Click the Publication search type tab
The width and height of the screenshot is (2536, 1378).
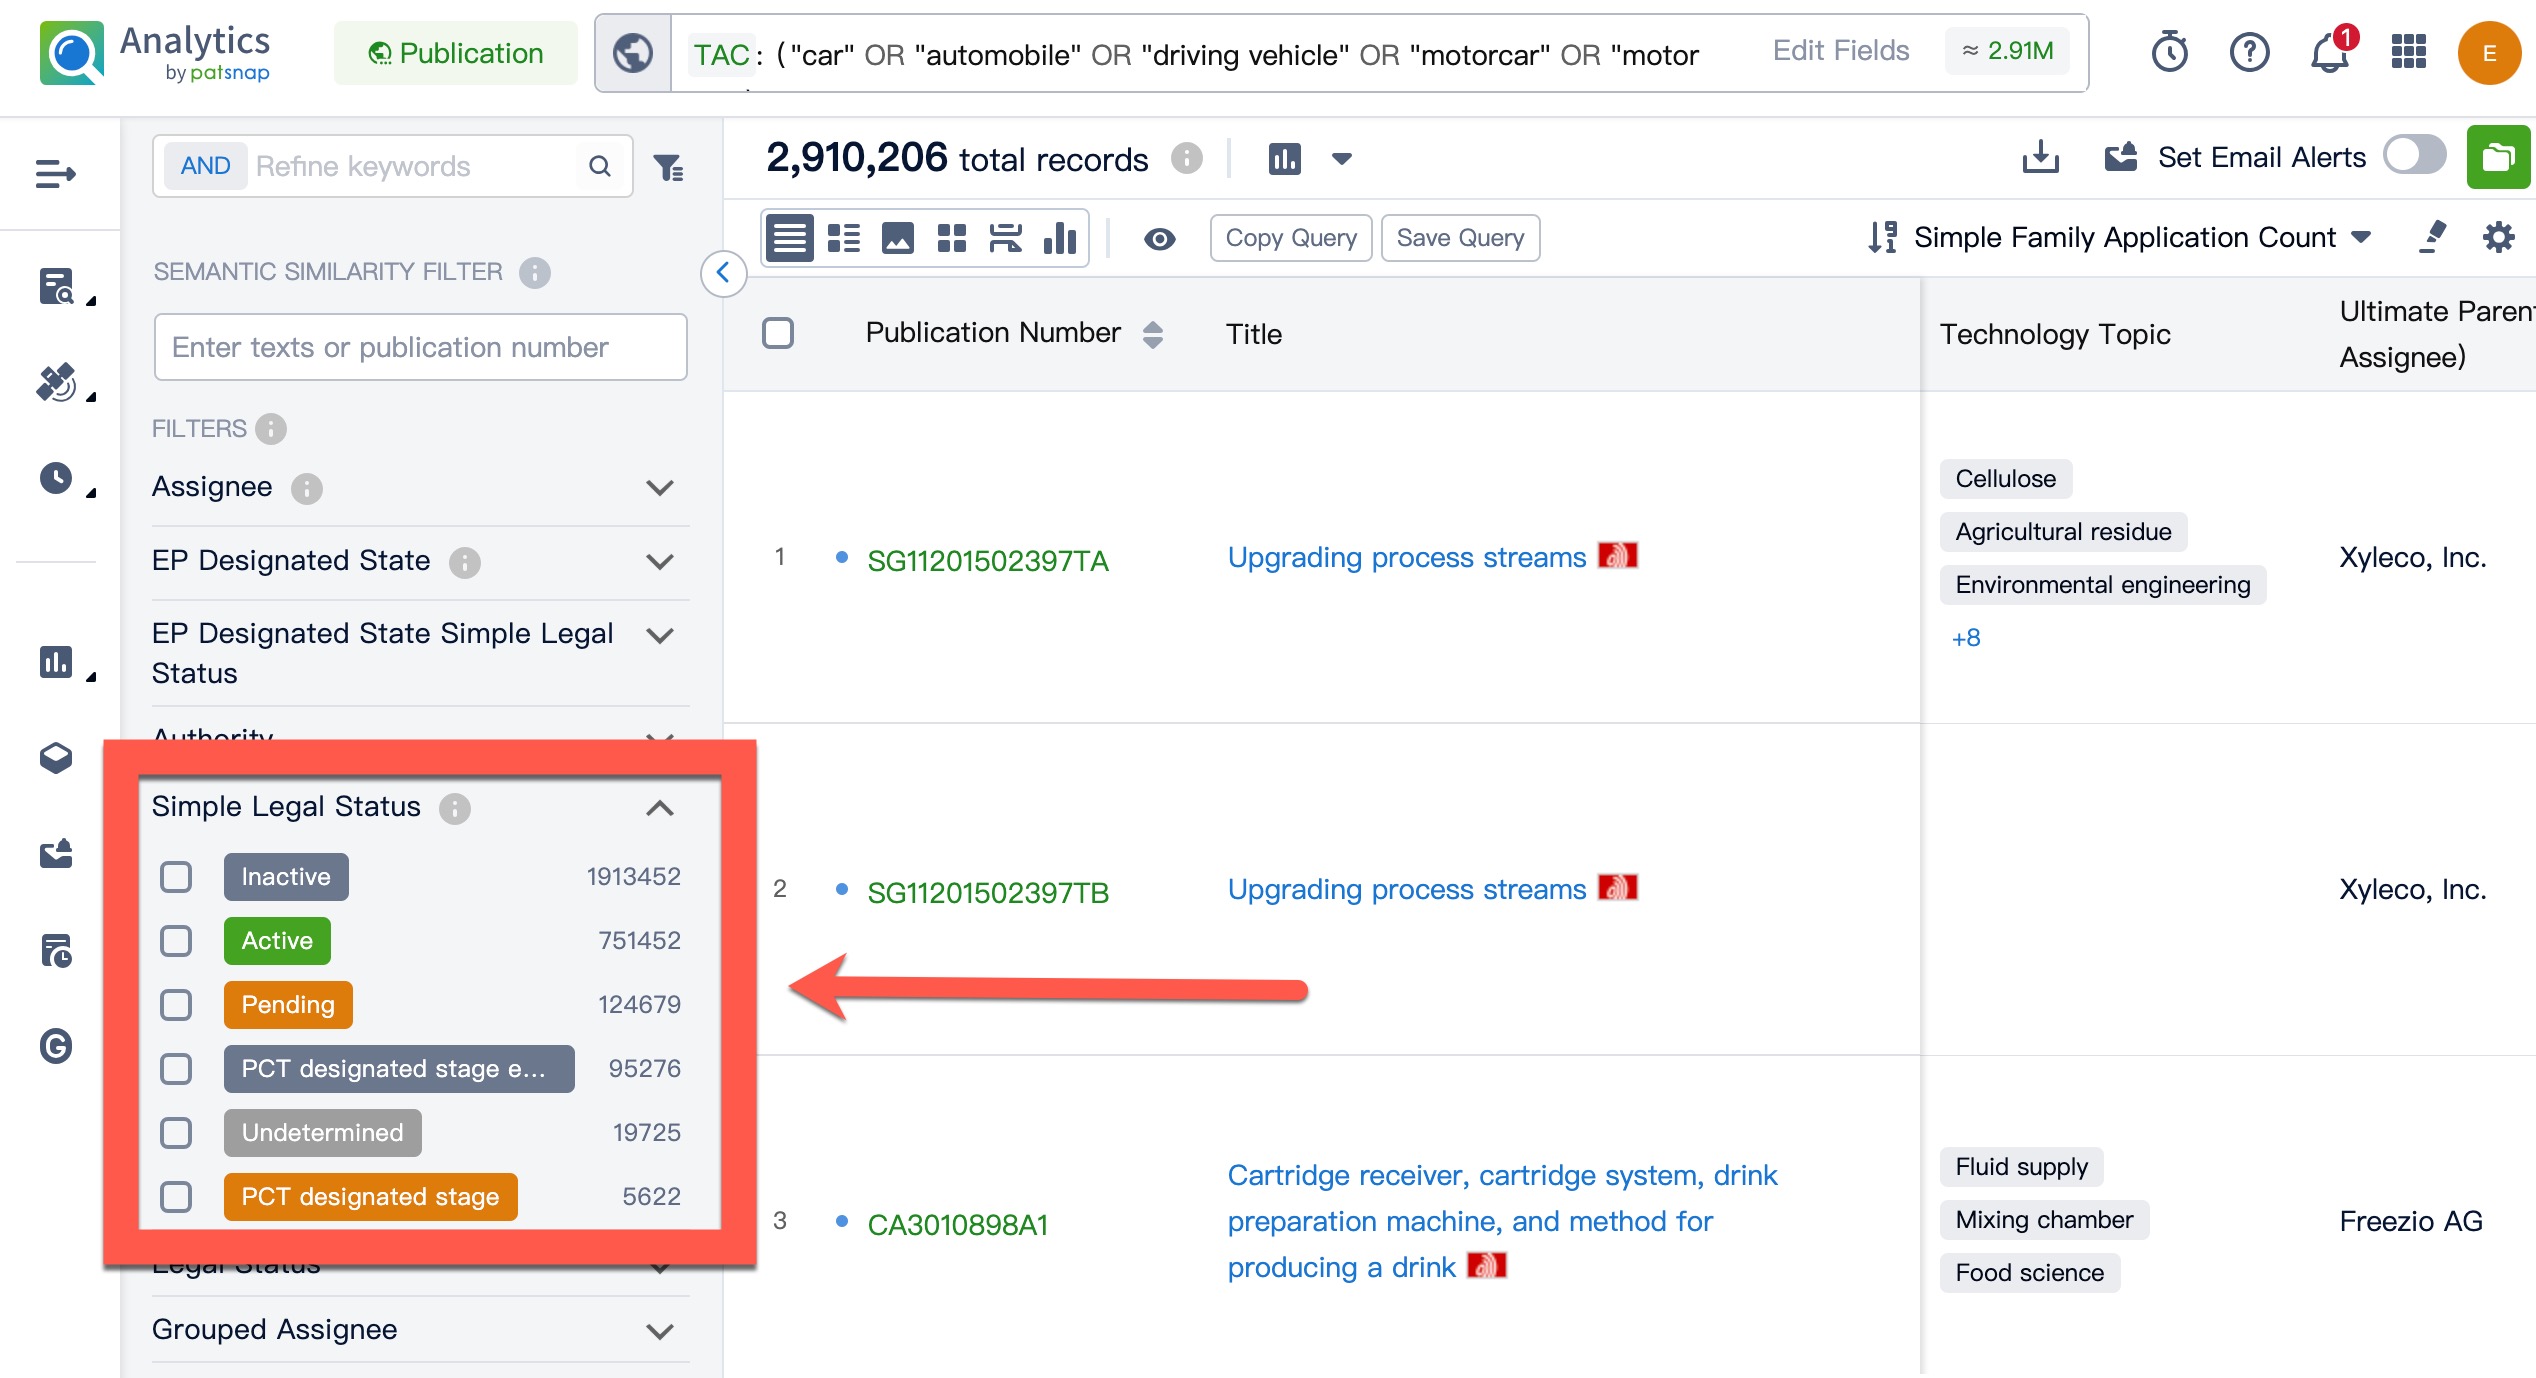point(456,53)
